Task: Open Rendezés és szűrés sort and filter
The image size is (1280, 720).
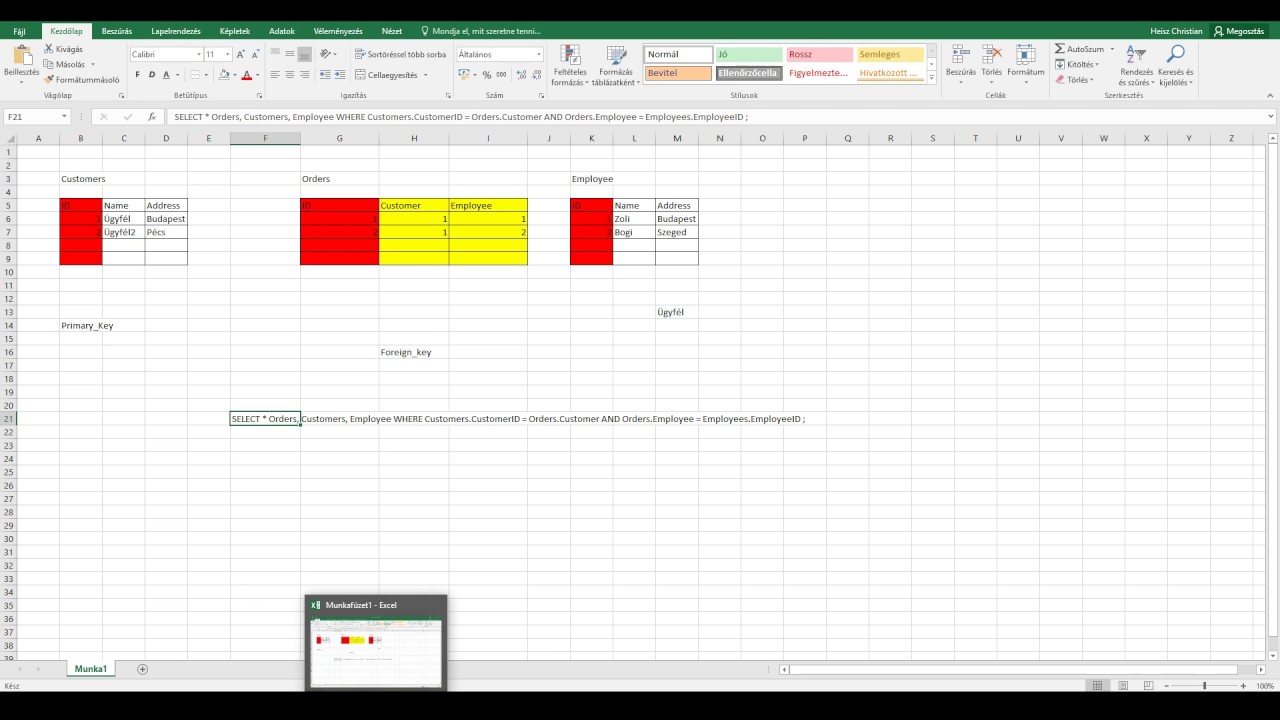Action: tap(1136, 65)
